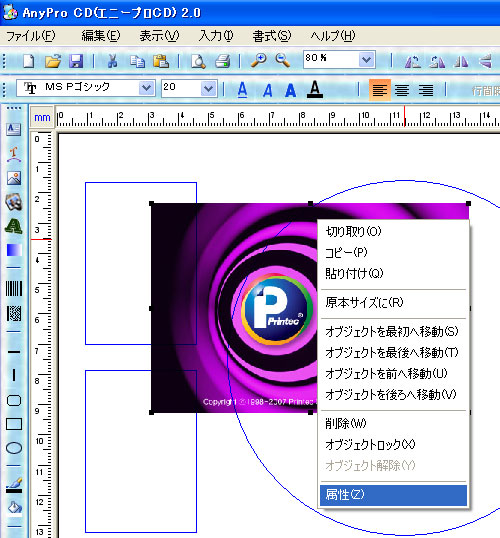Select the curved text tool
Image resolution: width=500 pixels, height=538 pixels.
tap(13, 154)
